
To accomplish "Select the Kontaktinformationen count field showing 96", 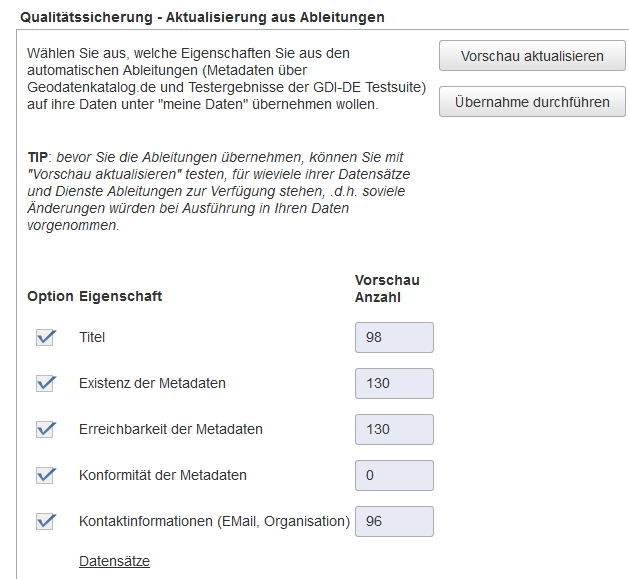I will (x=394, y=521).
